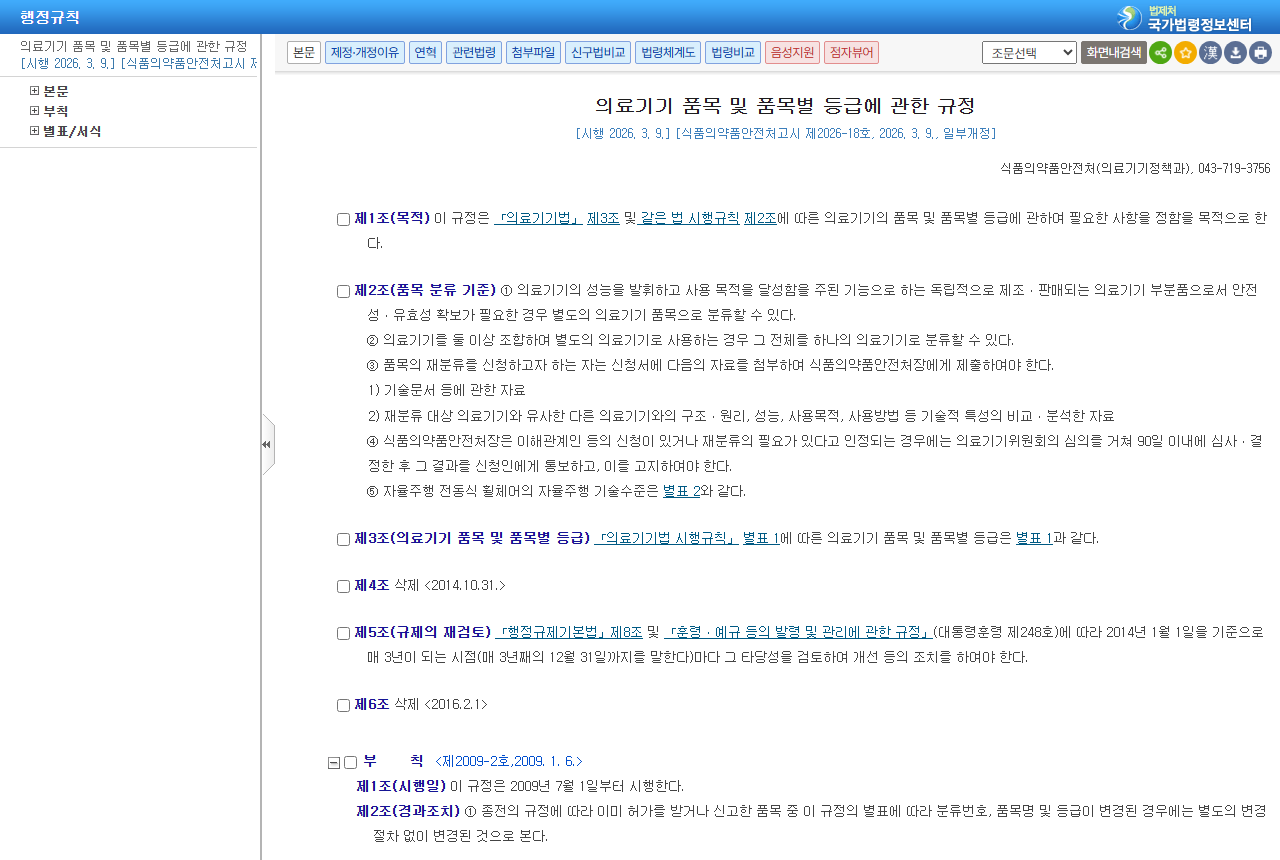The width and height of the screenshot is (1280, 860).
Task: Open 제2조 link in 제1조 text
Action: tap(760, 218)
